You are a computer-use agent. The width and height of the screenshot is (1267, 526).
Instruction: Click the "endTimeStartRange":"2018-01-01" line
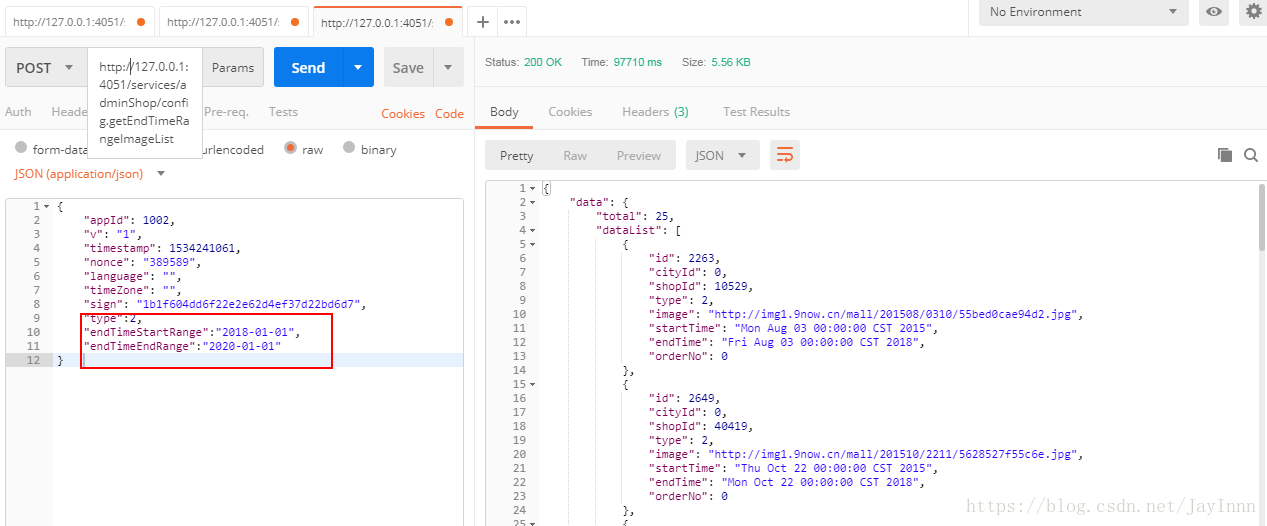click(192, 332)
